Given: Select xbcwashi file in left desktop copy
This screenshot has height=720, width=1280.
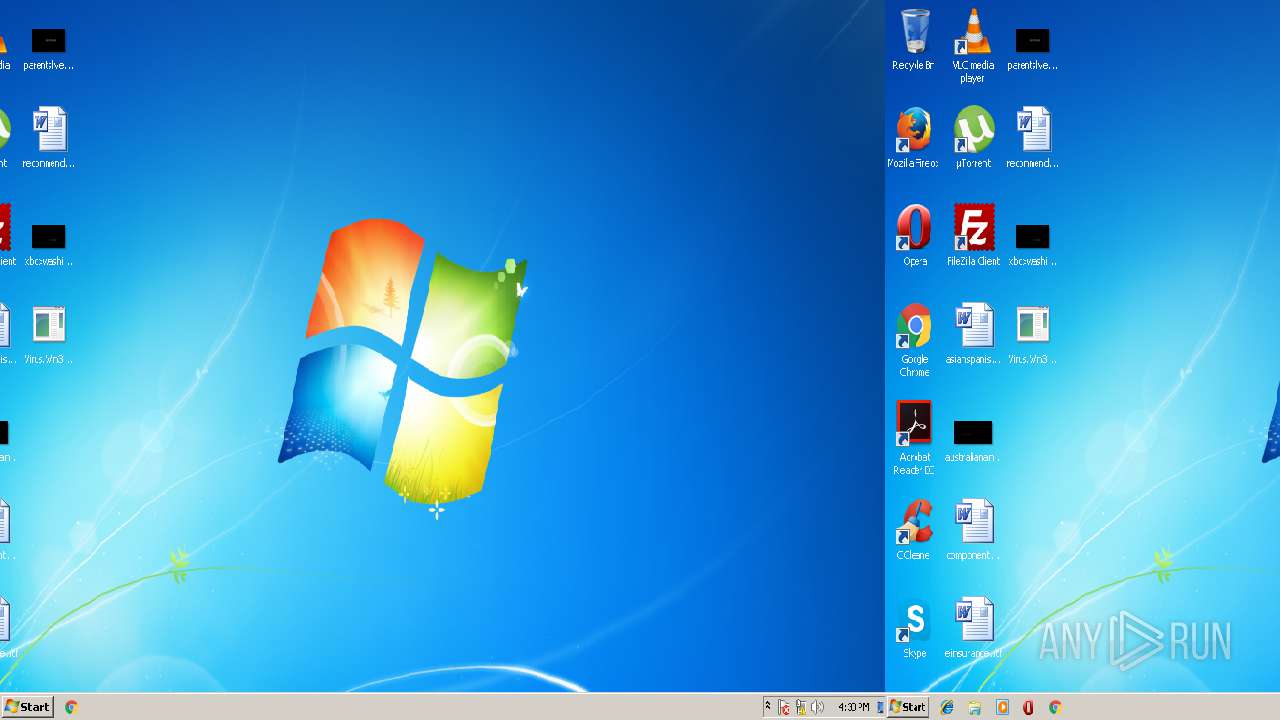Looking at the screenshot, I should coord(48,244).
